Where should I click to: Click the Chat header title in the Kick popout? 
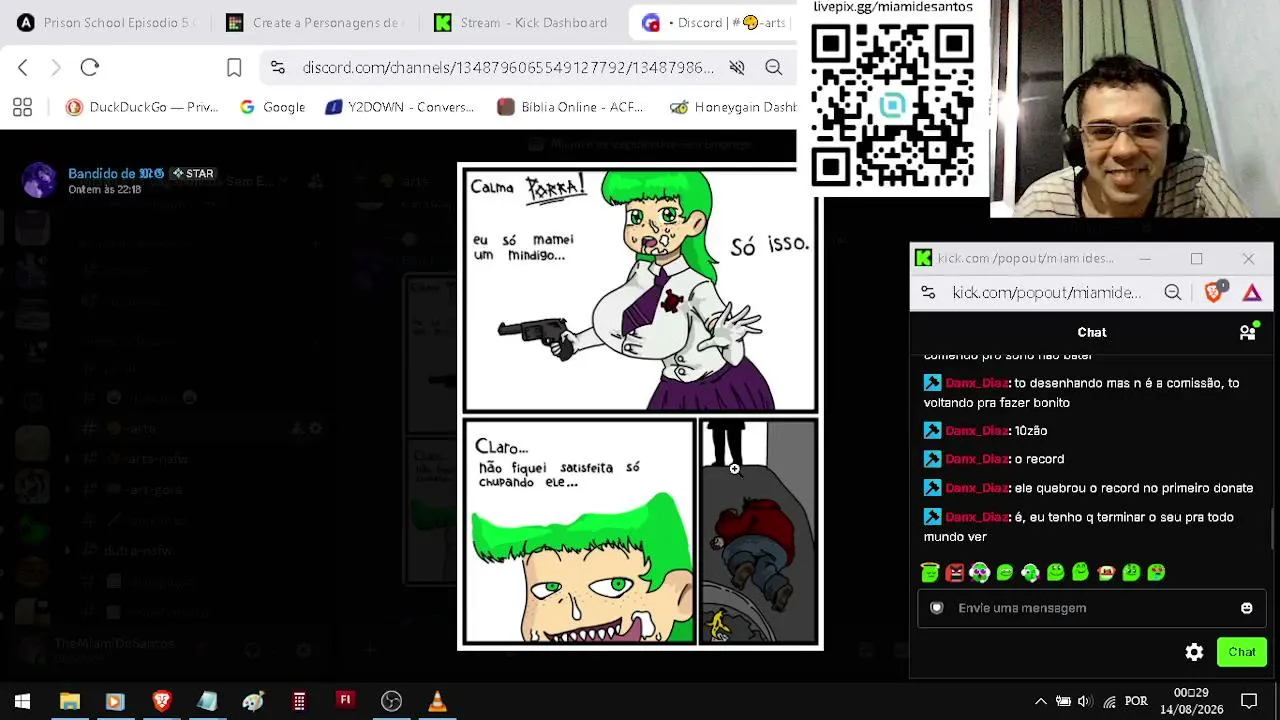(x=1092, y=332)
